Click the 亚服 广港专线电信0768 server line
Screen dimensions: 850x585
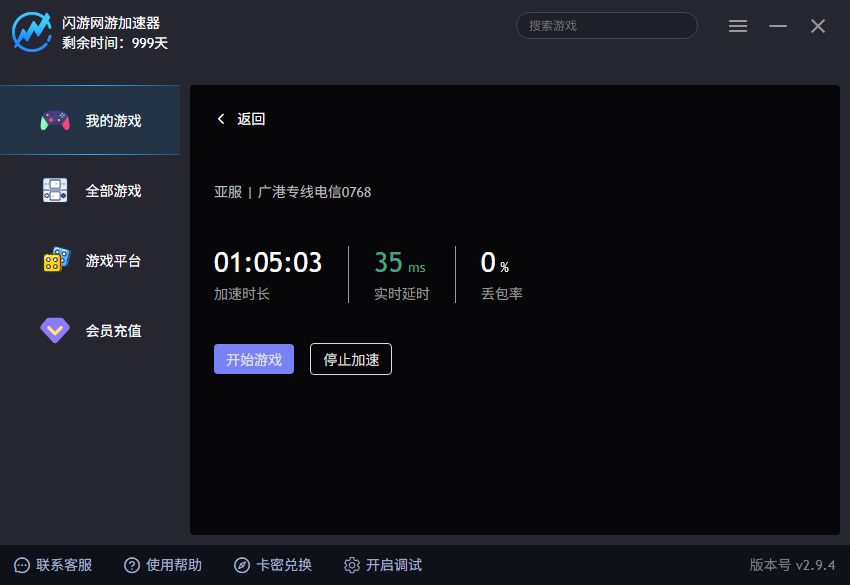point(292,192)
